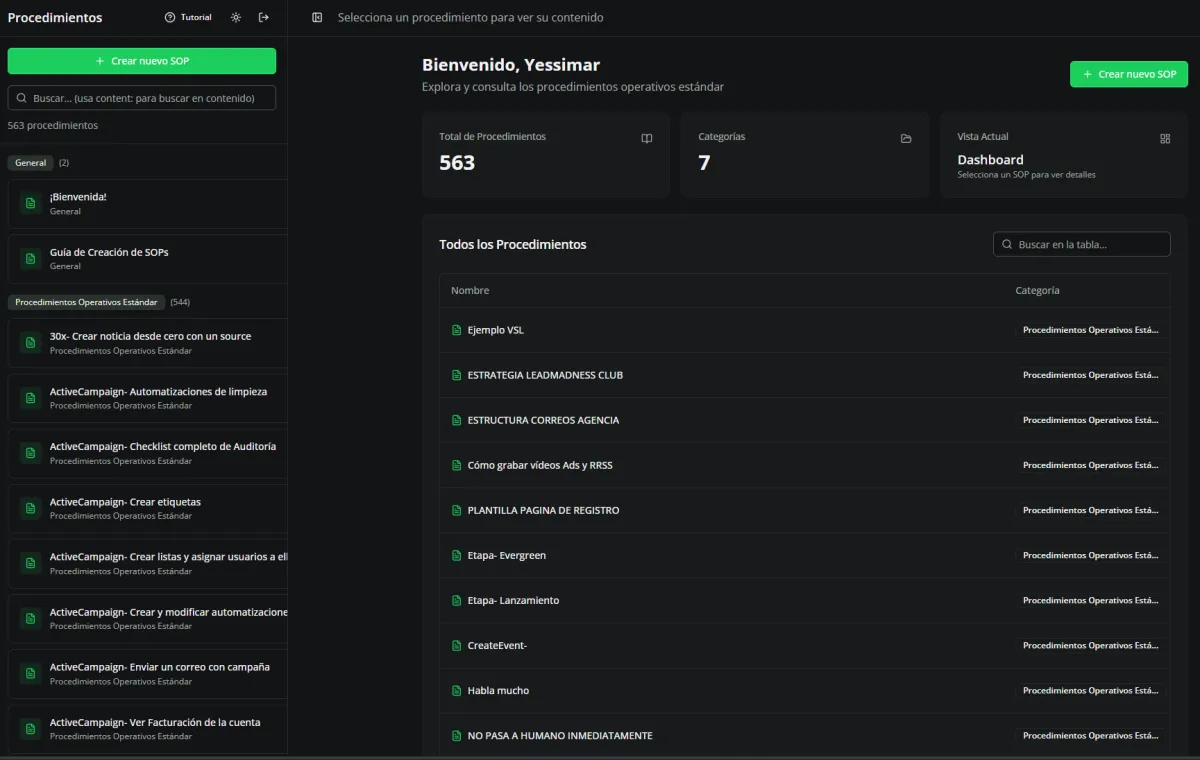Toggle the sidebar panel icon
This screenshot has height=760, width=1200.
click(x=317, y=18)
